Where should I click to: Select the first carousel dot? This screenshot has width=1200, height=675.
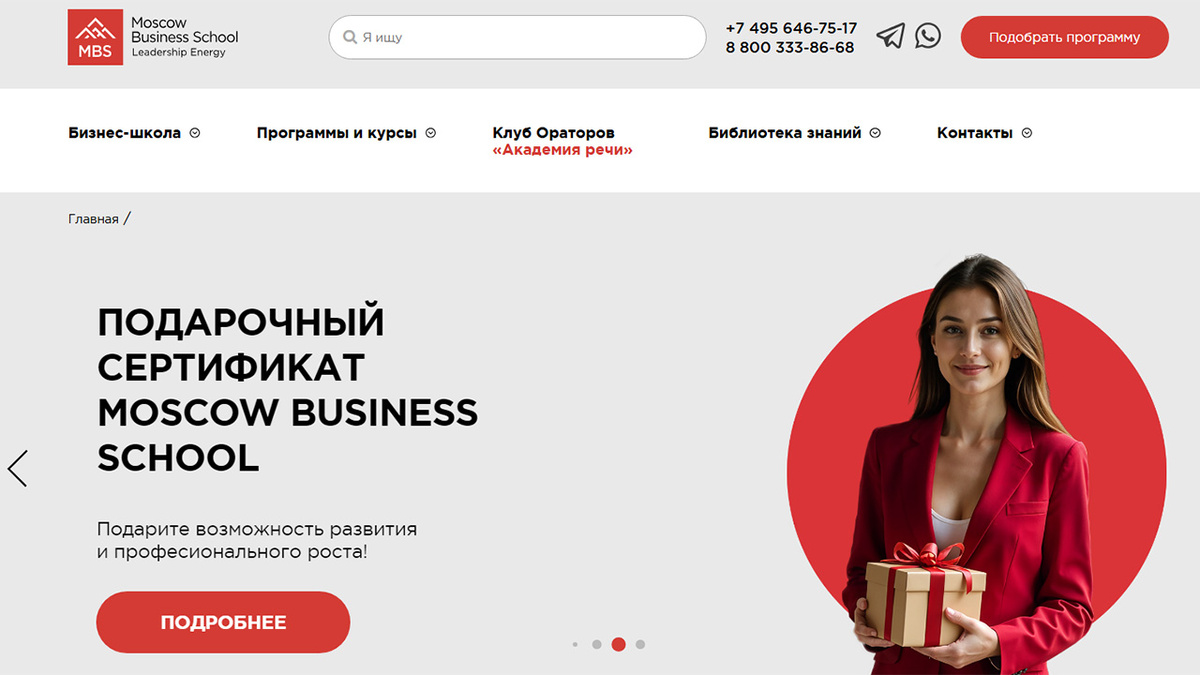(575, 645)
